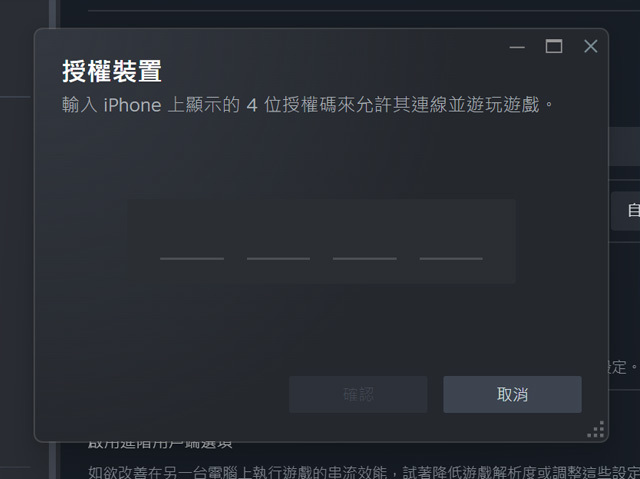This screenshot has height=479, width=640.
Task: Close the 授權裝置 dialog with X
Action: tap(591, 46)
